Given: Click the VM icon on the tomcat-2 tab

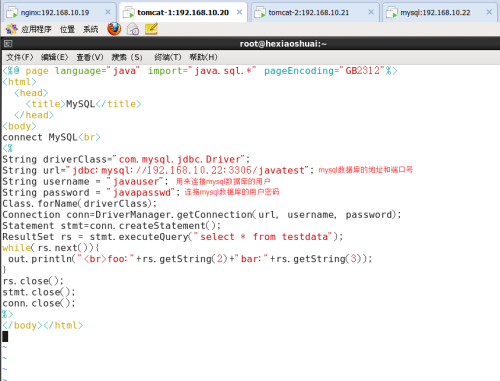Looking at the screenshot, I should click(260, 13).
